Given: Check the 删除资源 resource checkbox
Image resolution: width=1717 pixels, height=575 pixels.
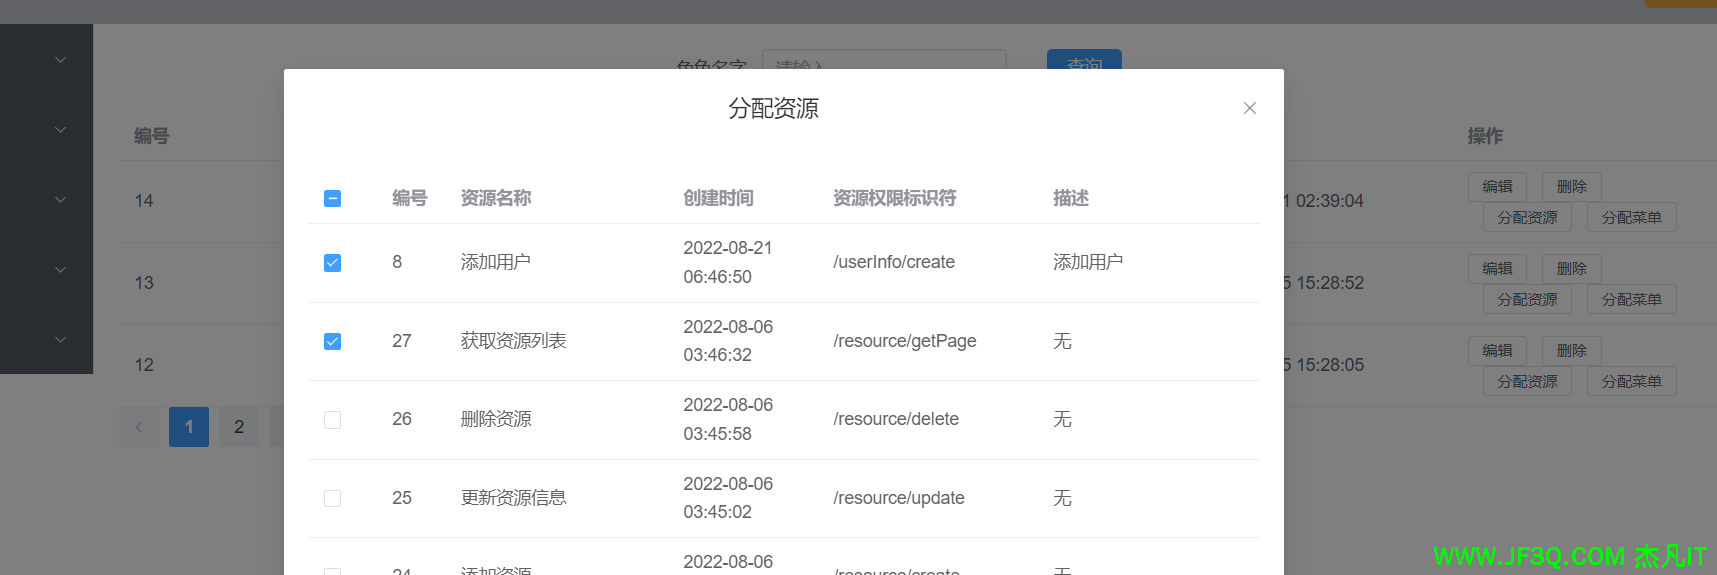Looking at the screenshot, I should pyautogui.click(x=333, y=420).
